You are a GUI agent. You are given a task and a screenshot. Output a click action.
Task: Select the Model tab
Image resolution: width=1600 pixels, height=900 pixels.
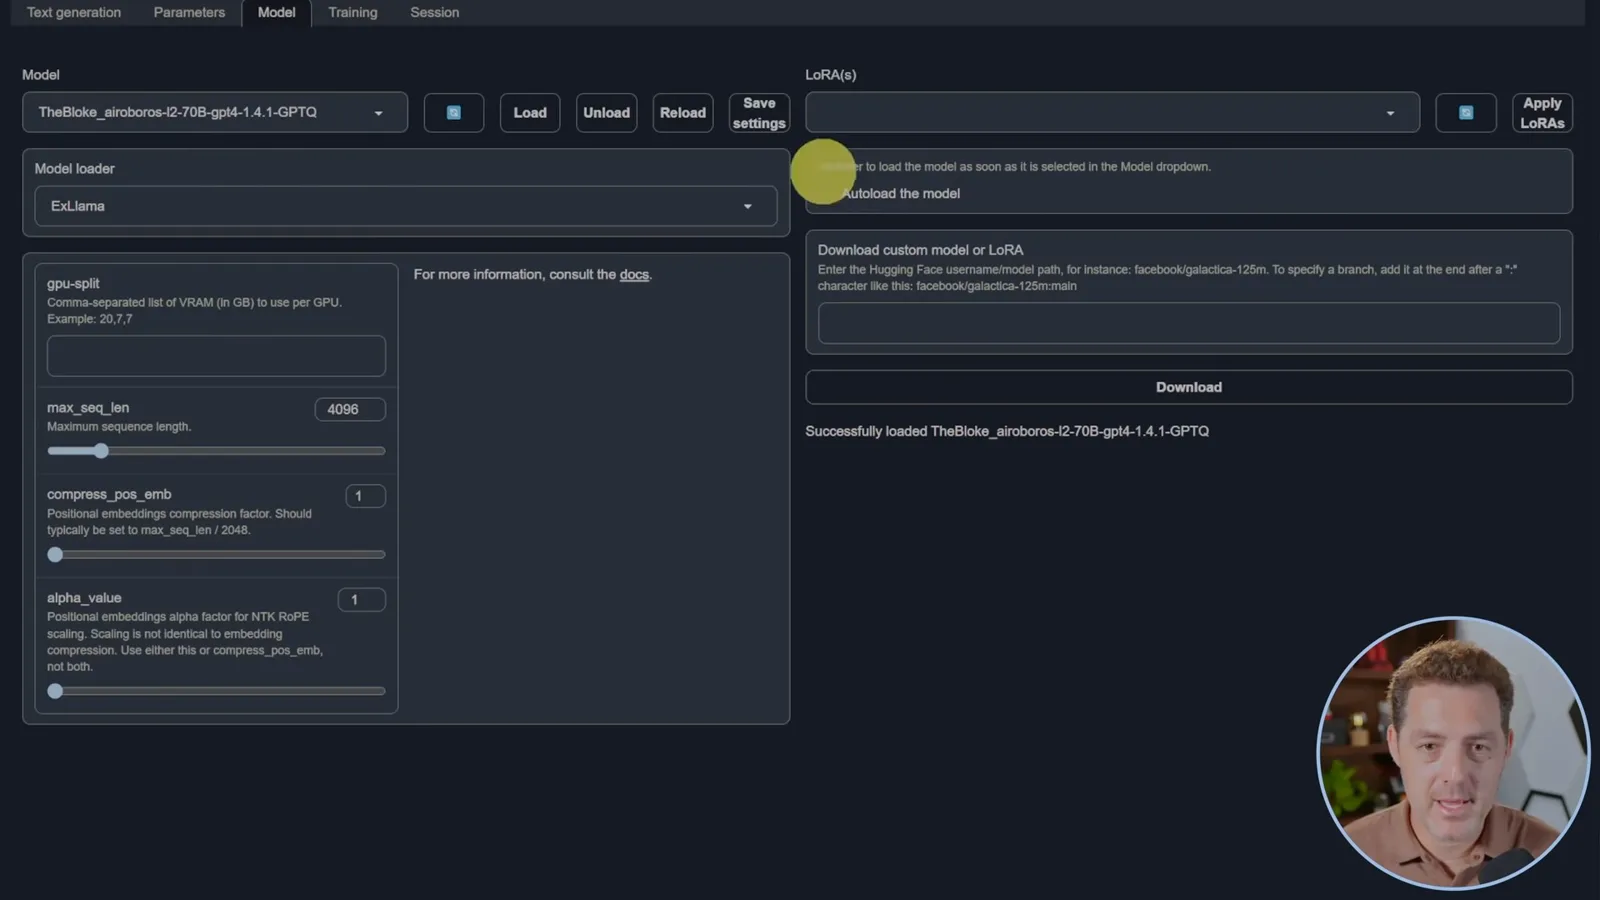[277, 12]
